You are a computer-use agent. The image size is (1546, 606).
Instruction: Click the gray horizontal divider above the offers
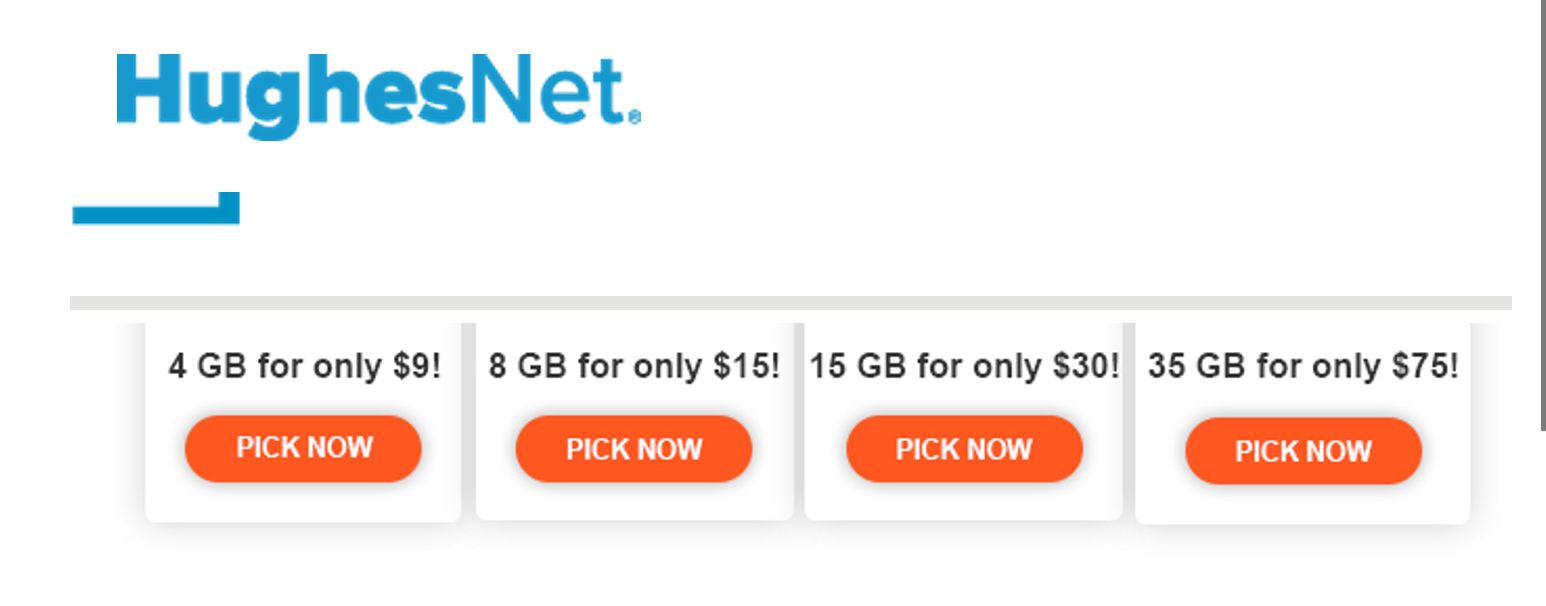point(790,303)
